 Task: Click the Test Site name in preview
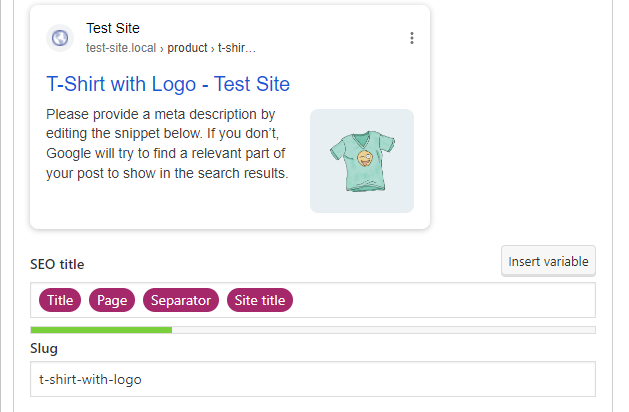tap(113, 28)
